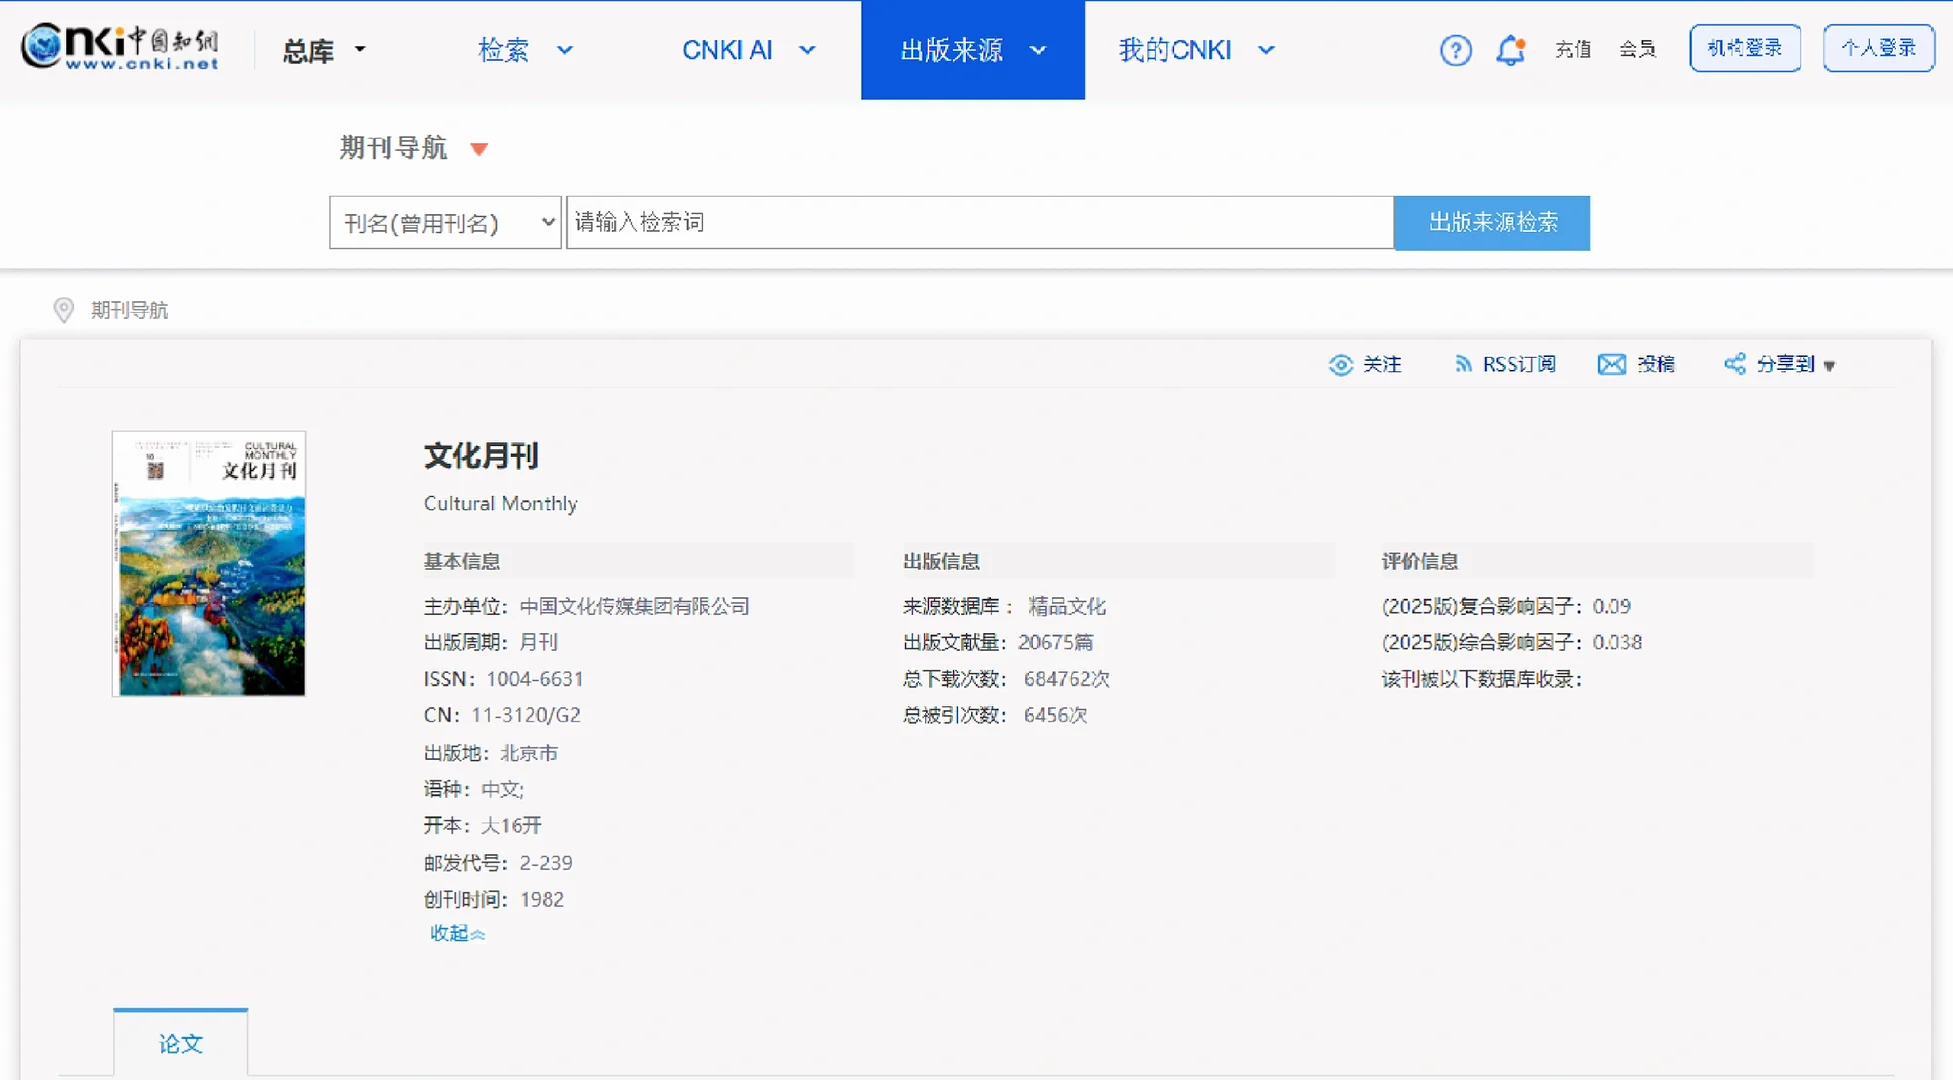Screen dimensions: 1953x1080
Task: Open submission via the 投稿 envelope icon
Action: [1611, 364]
